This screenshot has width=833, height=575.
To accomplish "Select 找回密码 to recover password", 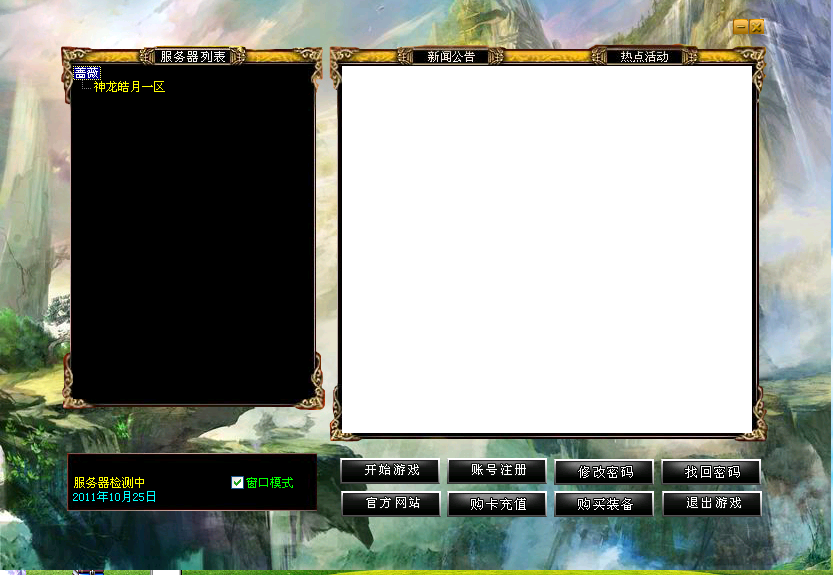I will coord(711,472).
